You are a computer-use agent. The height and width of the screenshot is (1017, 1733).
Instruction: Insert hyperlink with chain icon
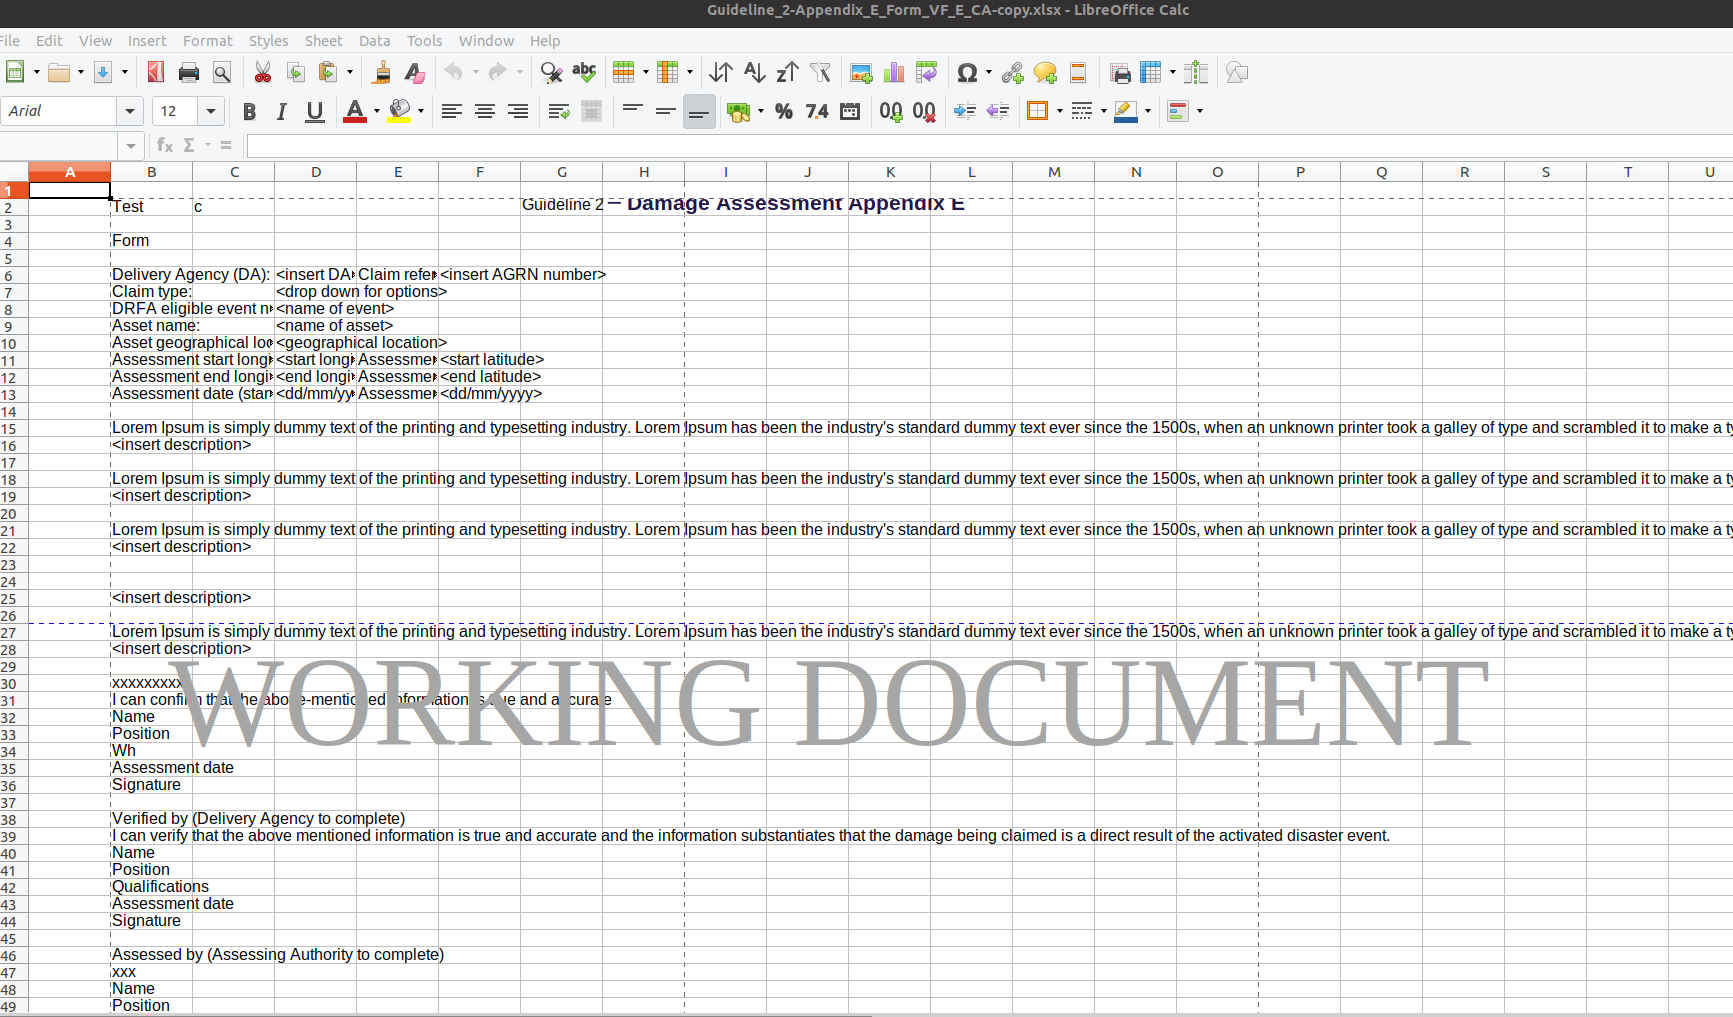(x=1012, y=72)
